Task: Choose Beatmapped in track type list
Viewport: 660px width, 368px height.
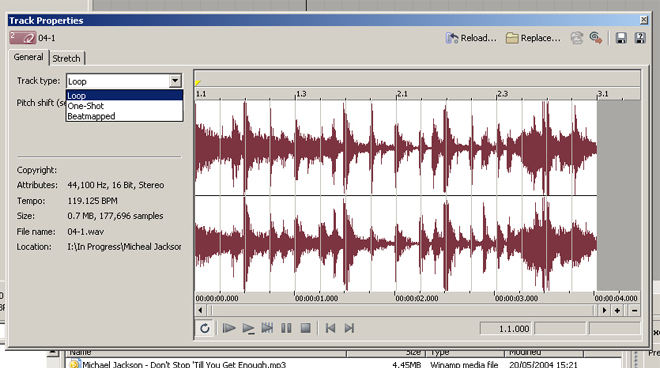Action: 124,116
